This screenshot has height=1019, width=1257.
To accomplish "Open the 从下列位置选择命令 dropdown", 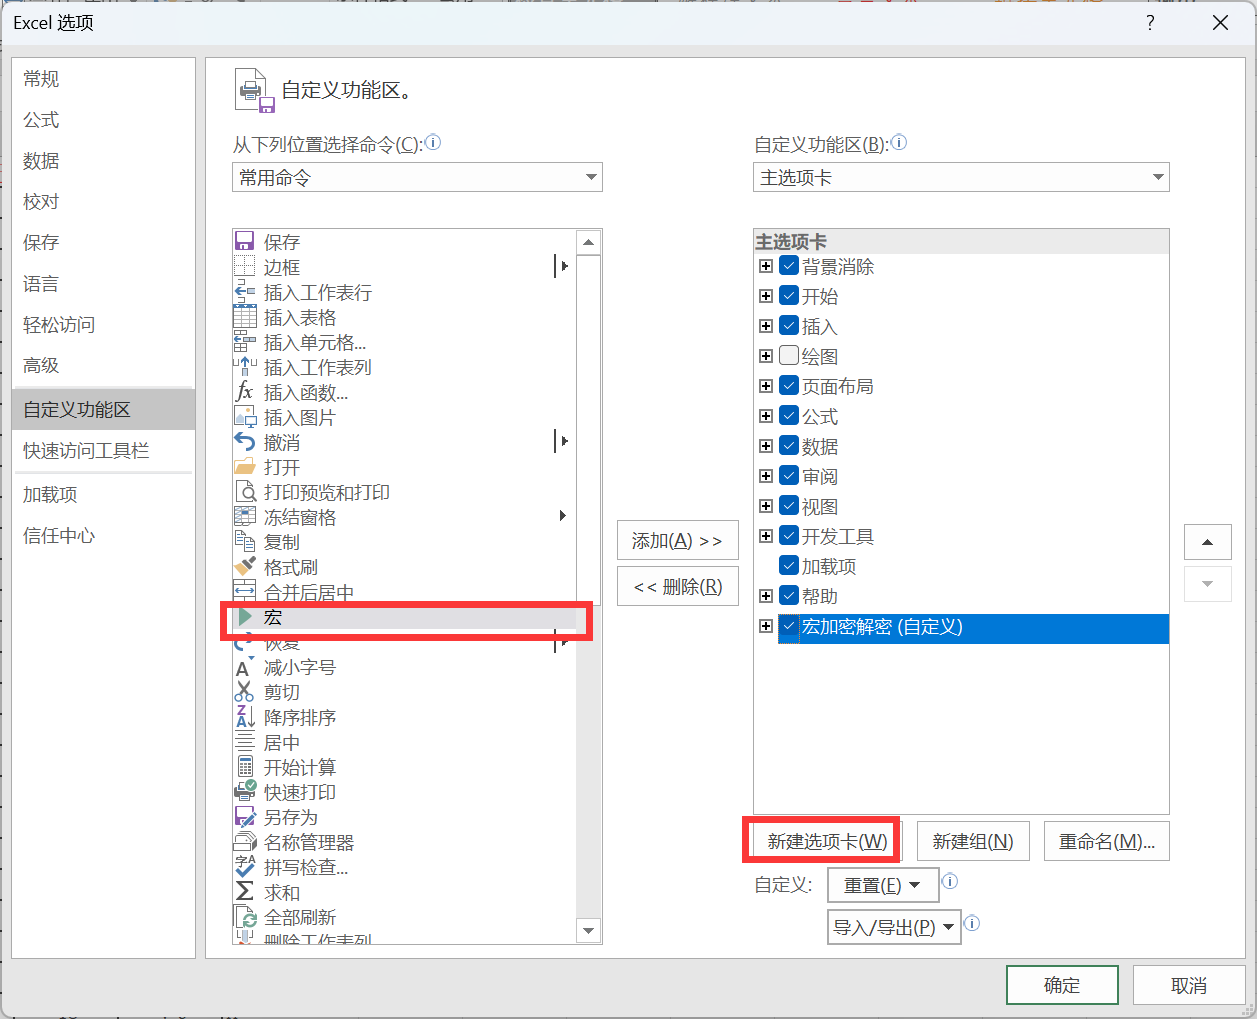I will 417,177.
